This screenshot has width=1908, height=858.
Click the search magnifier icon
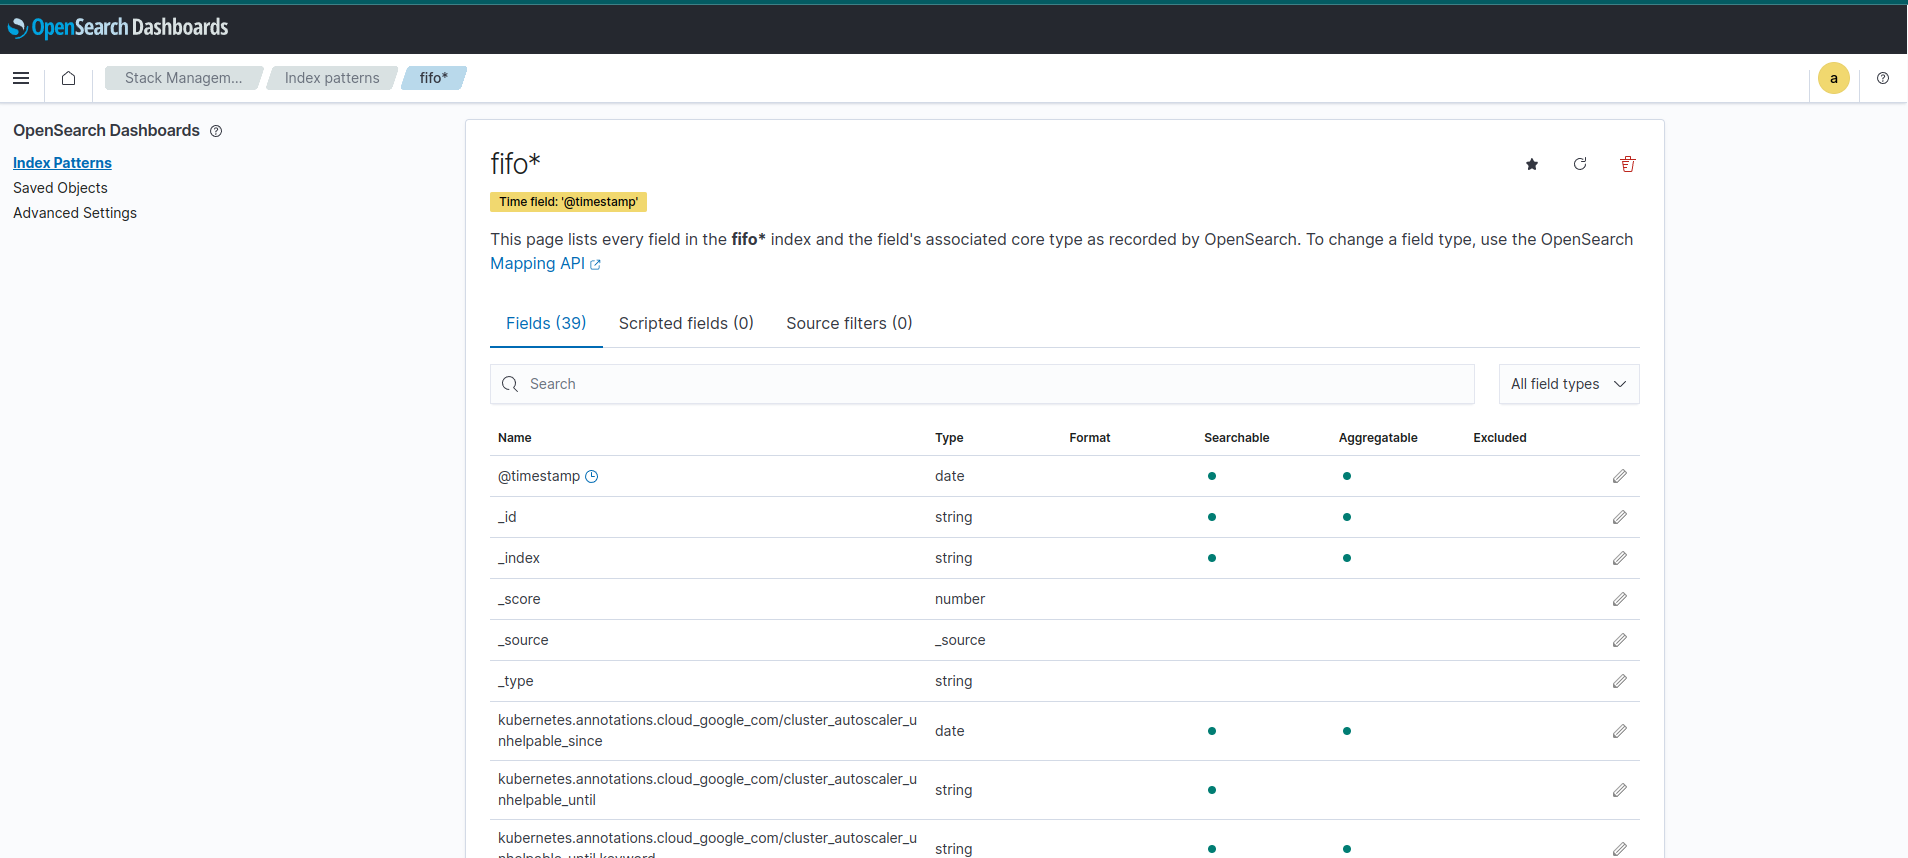(x=510, y=384)
